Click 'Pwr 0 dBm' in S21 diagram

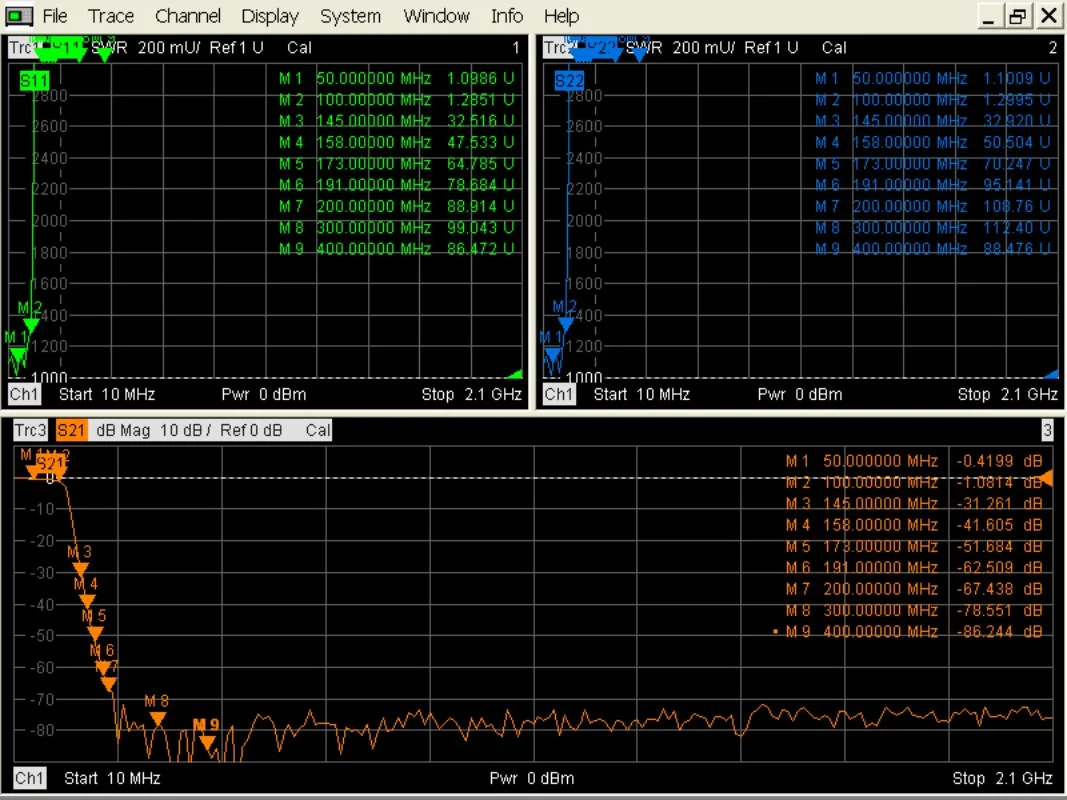tap(531, 778)
